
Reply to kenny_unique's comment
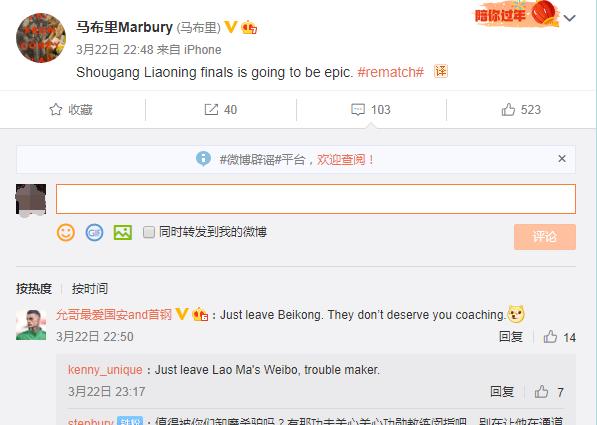pos(501,392)
